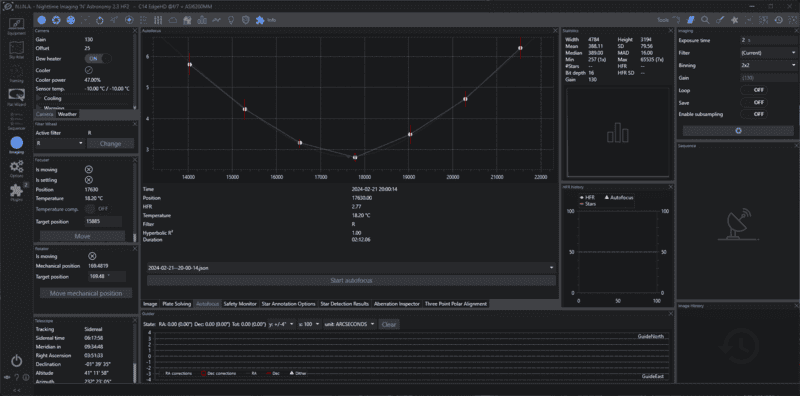Open the Sequencer section in sidebar
800x396 pixels.
(x=16, y=120)
